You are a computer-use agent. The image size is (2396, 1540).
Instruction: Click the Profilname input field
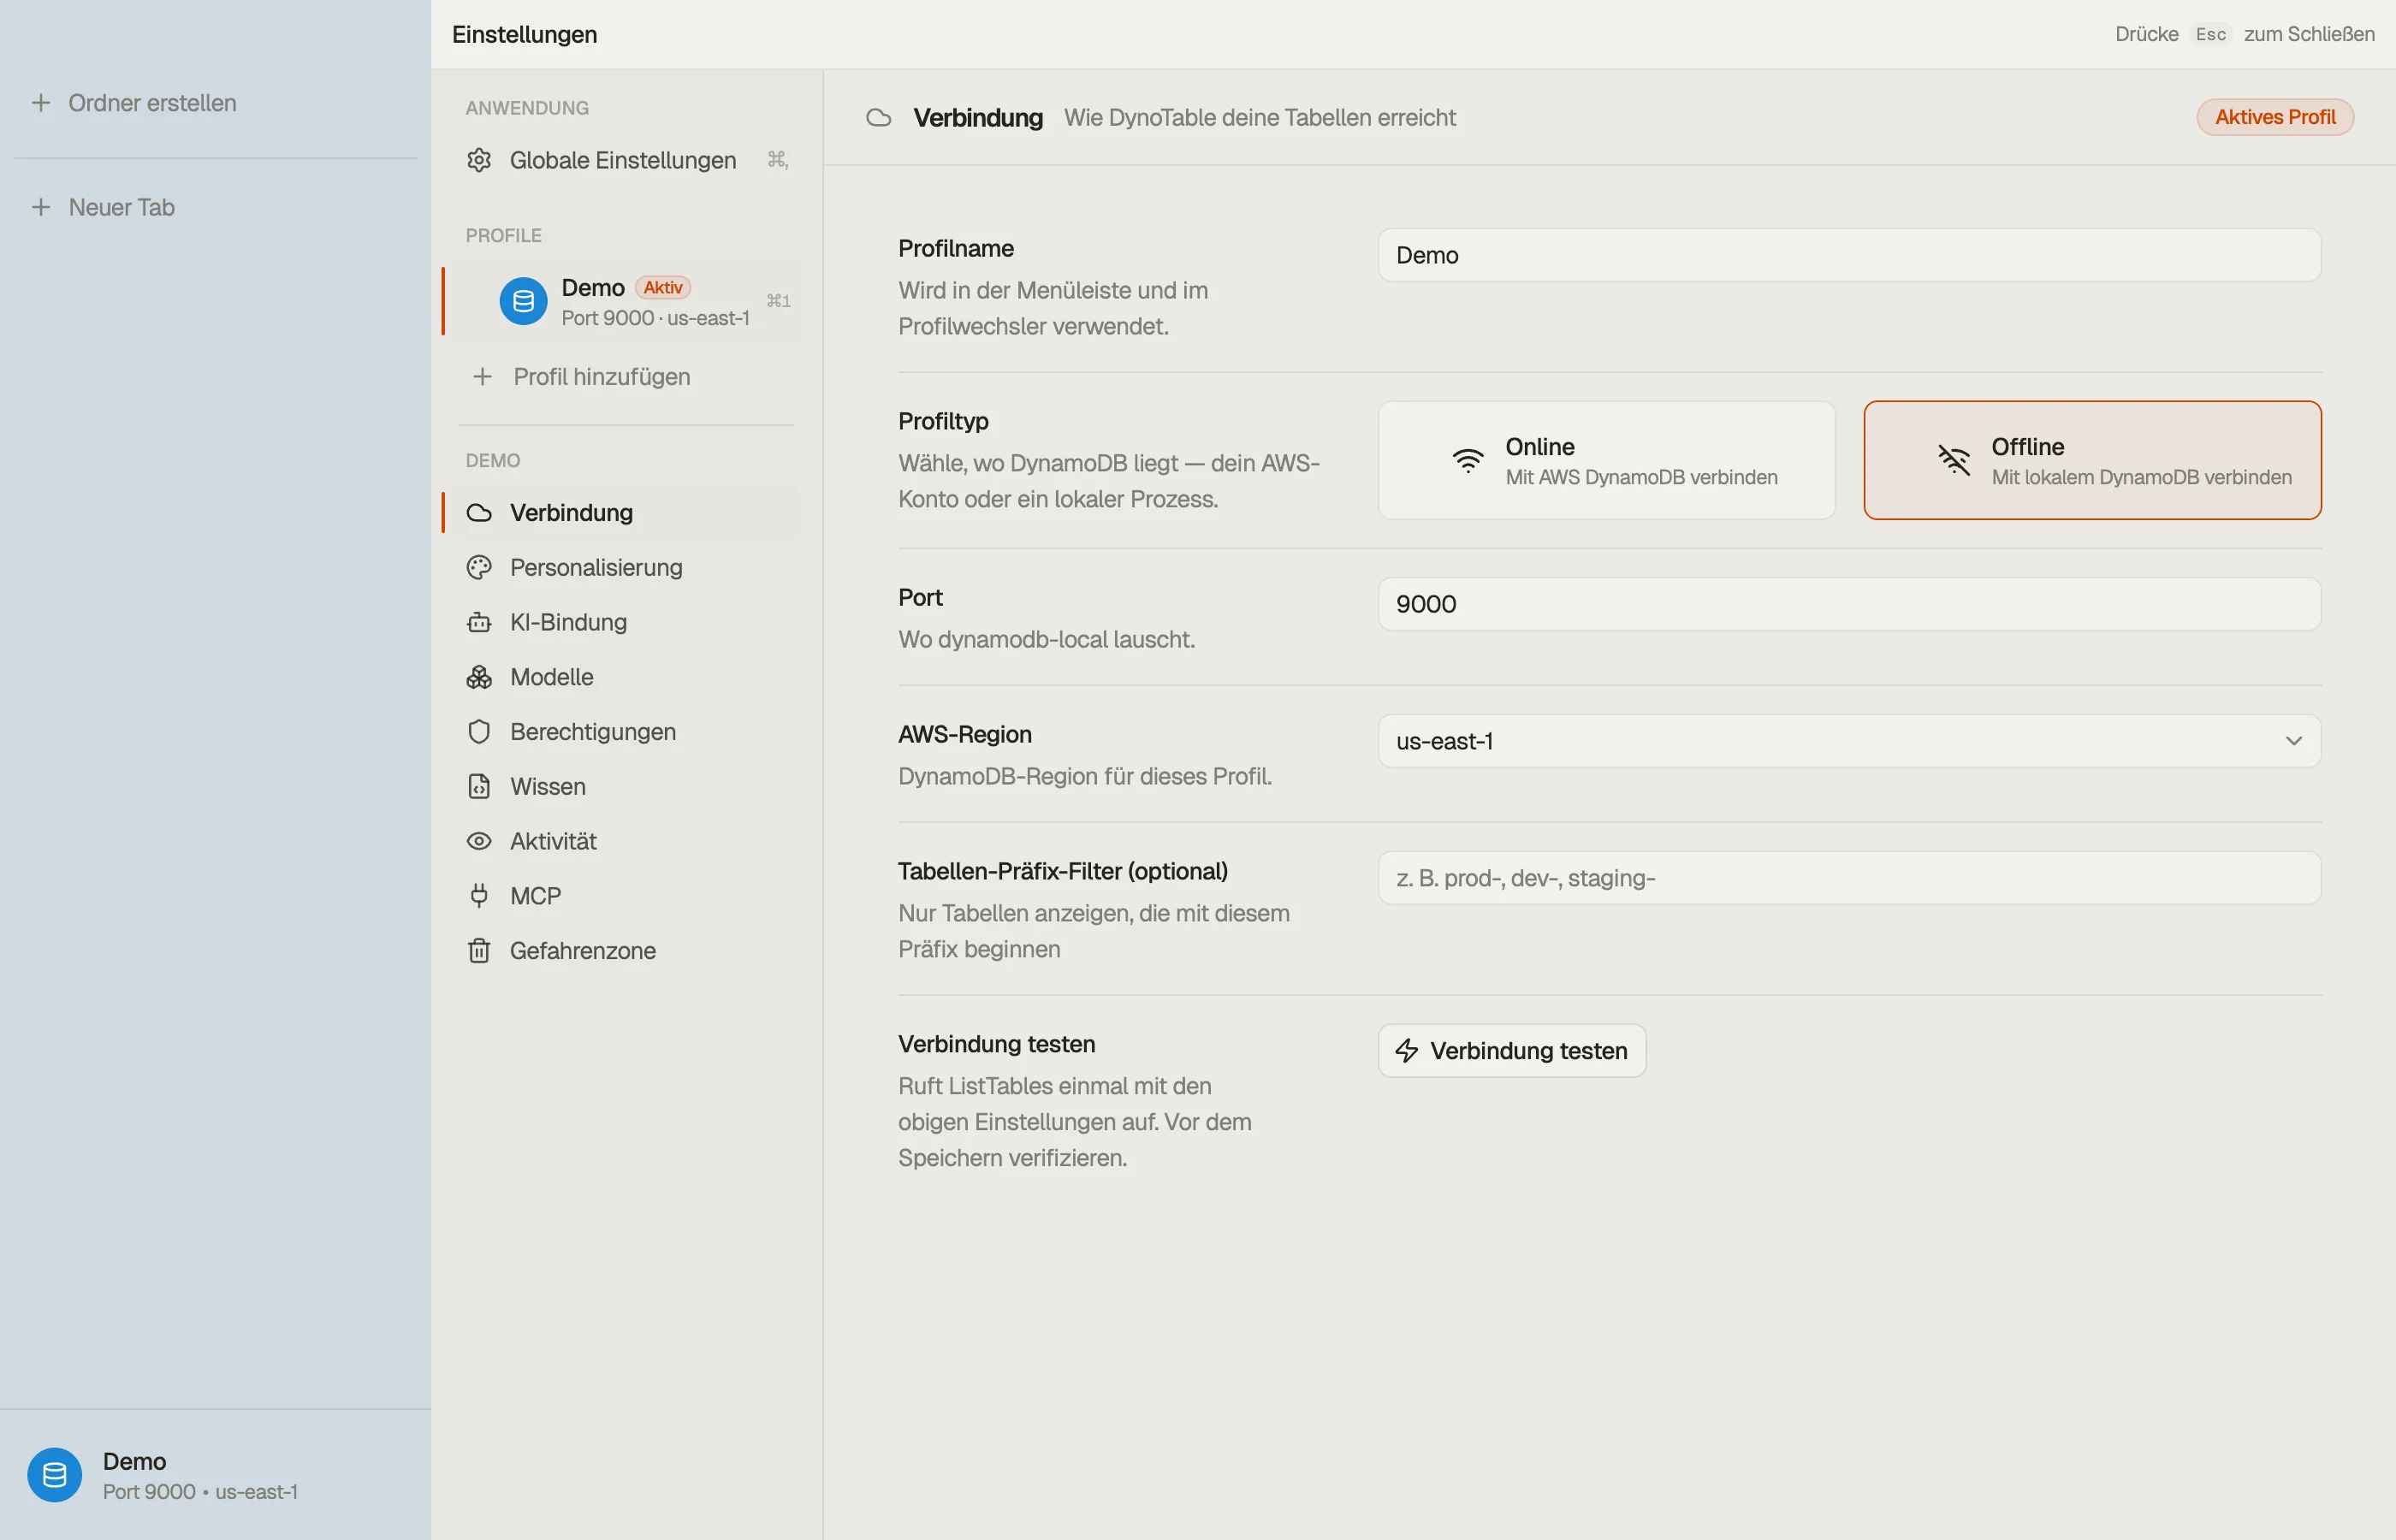coord(1849,255)
